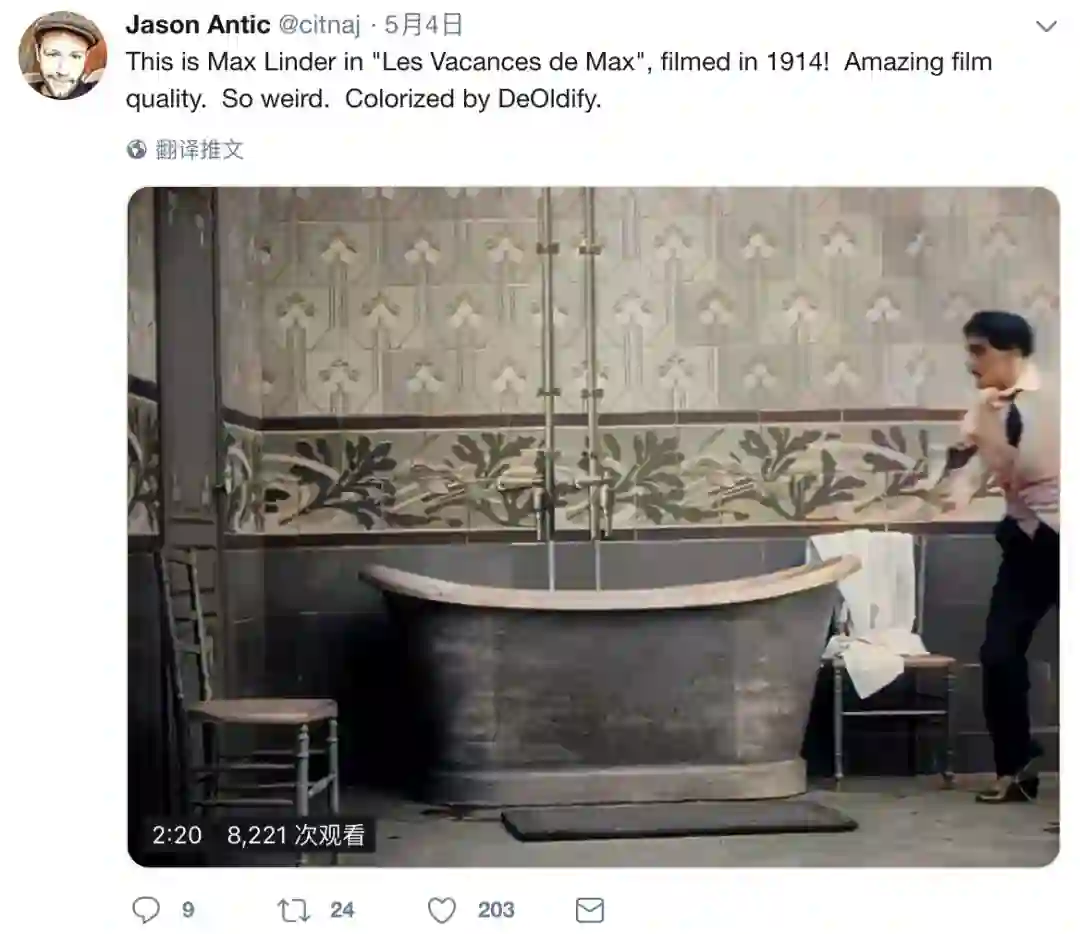Share tweet via the envelope message icon
The height and width of the screenshot is (934, 1080).
[x=590, y=911]
